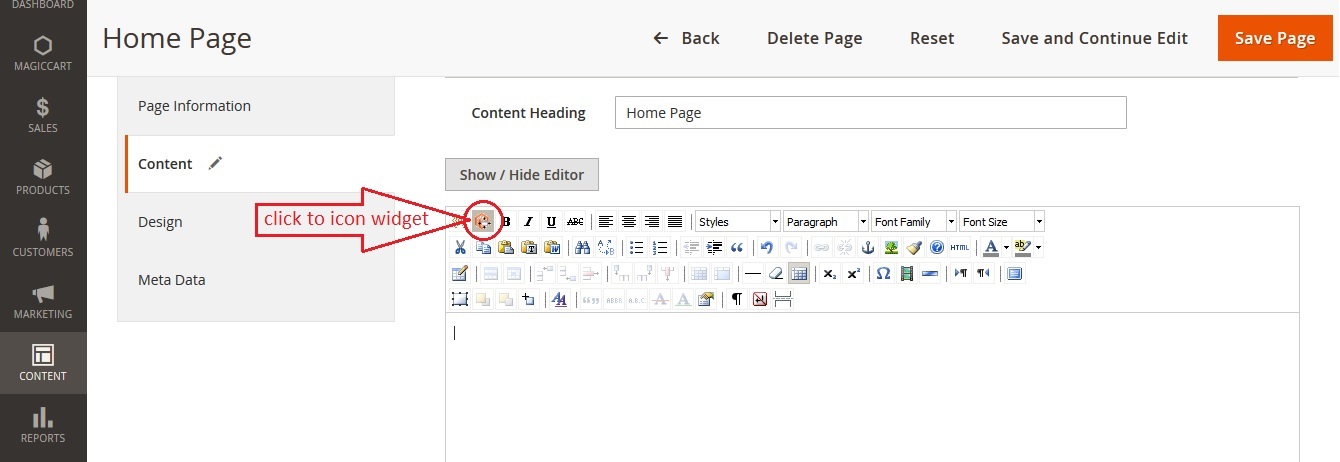Open the Paragraph format dropdown
This screenshot has height=462, width=1340.
tap(825, 222)
